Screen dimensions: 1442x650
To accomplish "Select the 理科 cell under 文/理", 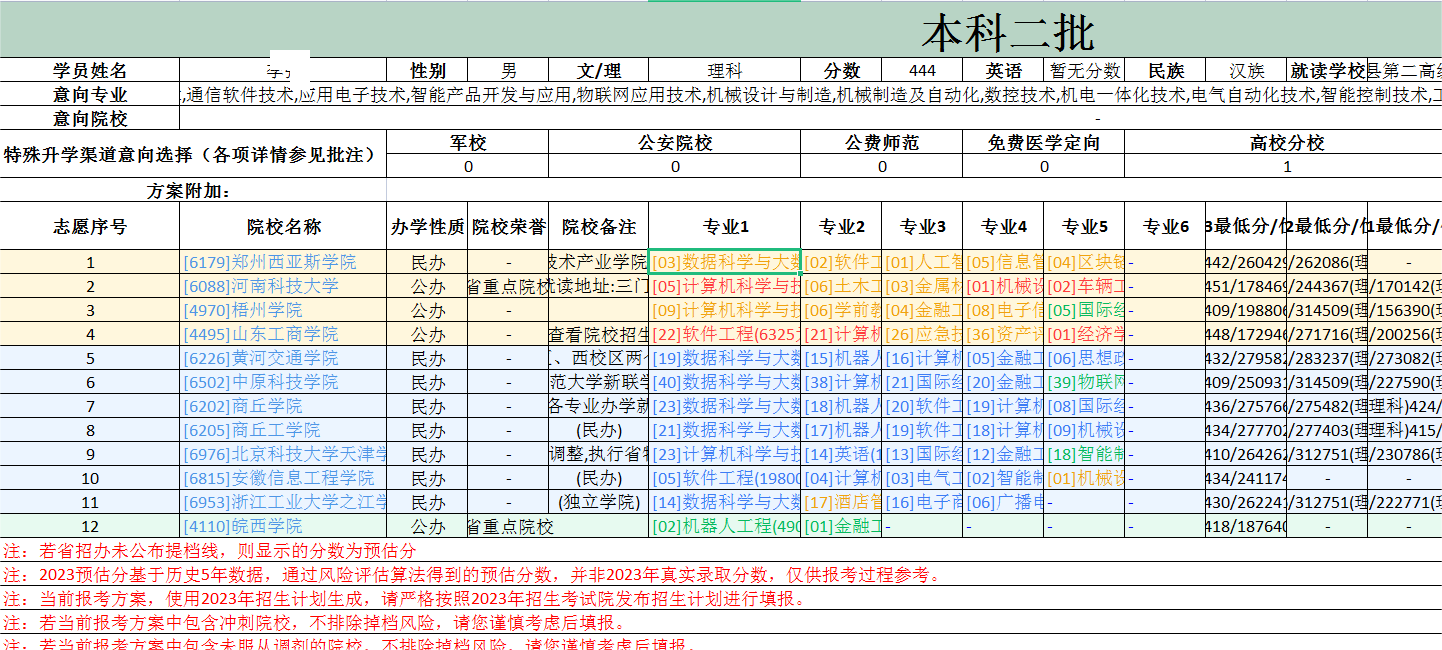I will tap(725, 70).
